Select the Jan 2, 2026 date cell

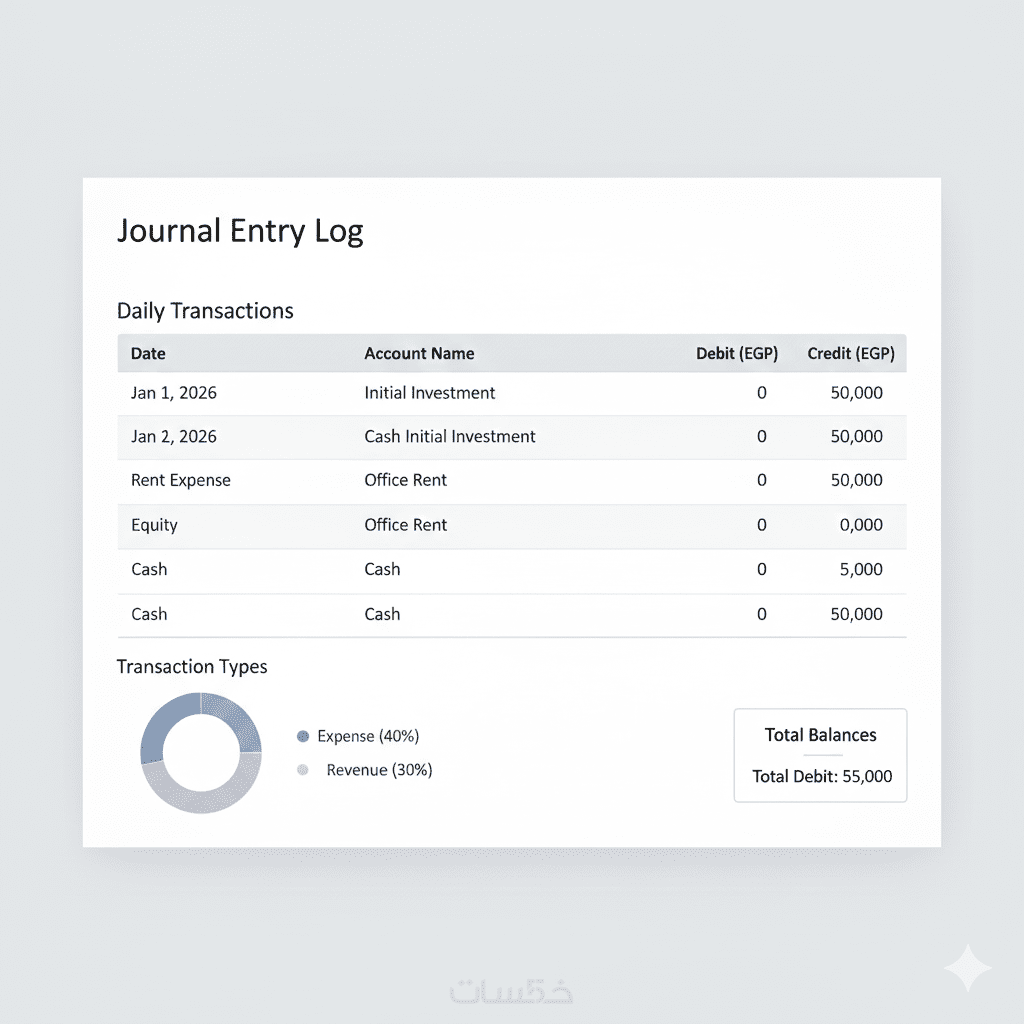[174, 437]
